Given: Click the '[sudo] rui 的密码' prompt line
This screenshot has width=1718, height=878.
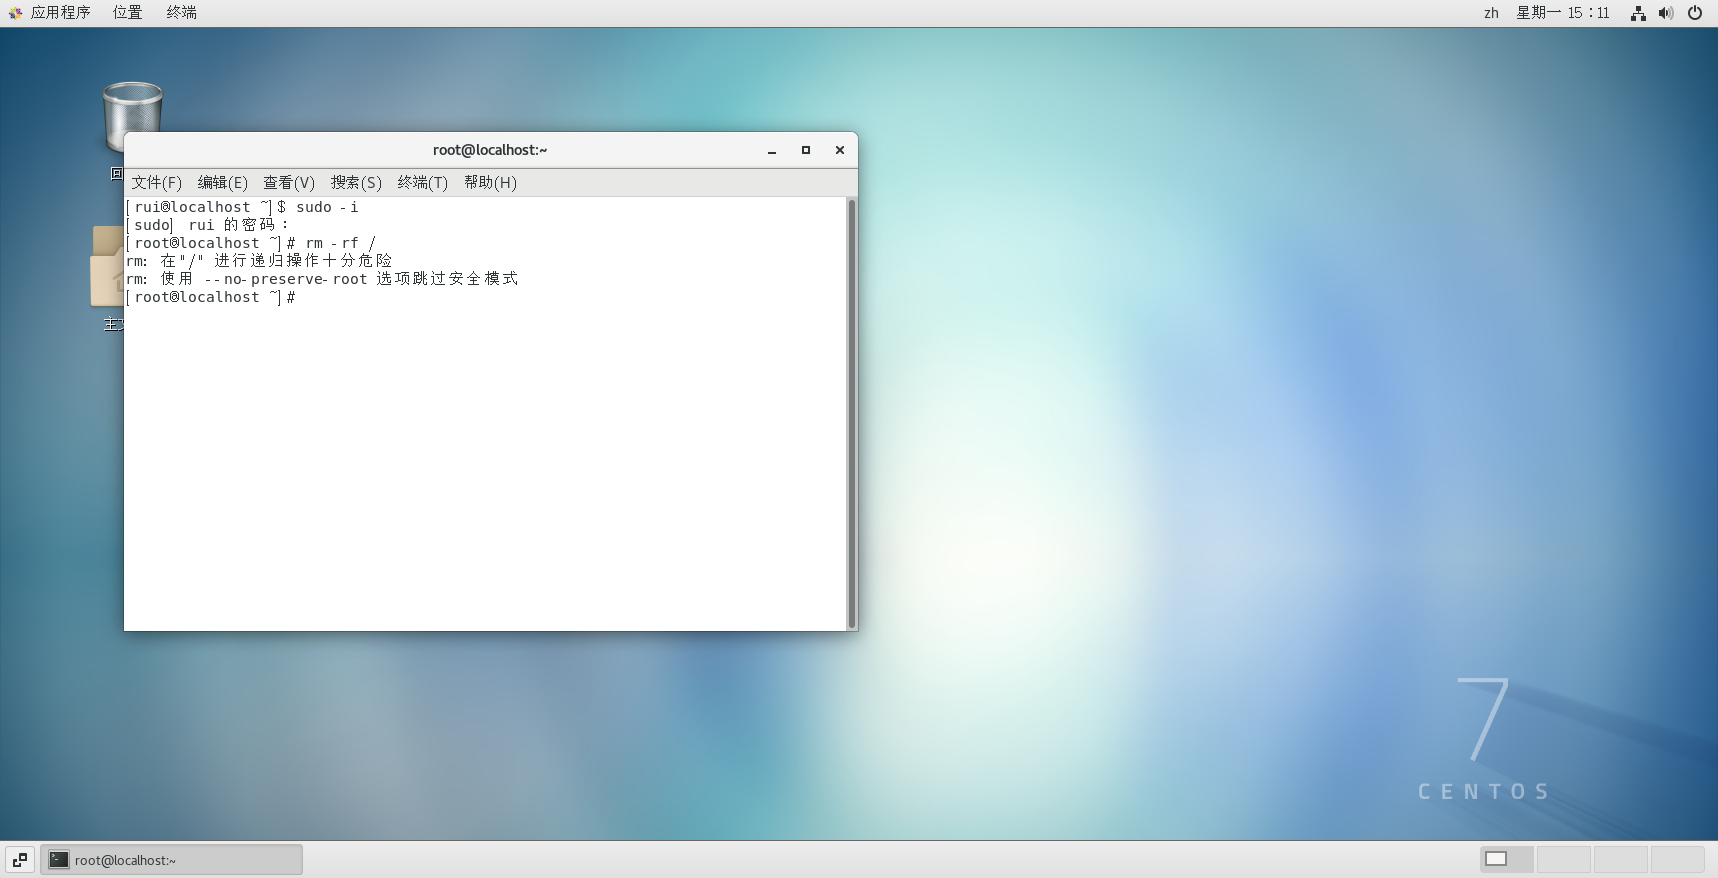Looking at the screenshot, I should [x=207, y=225].
